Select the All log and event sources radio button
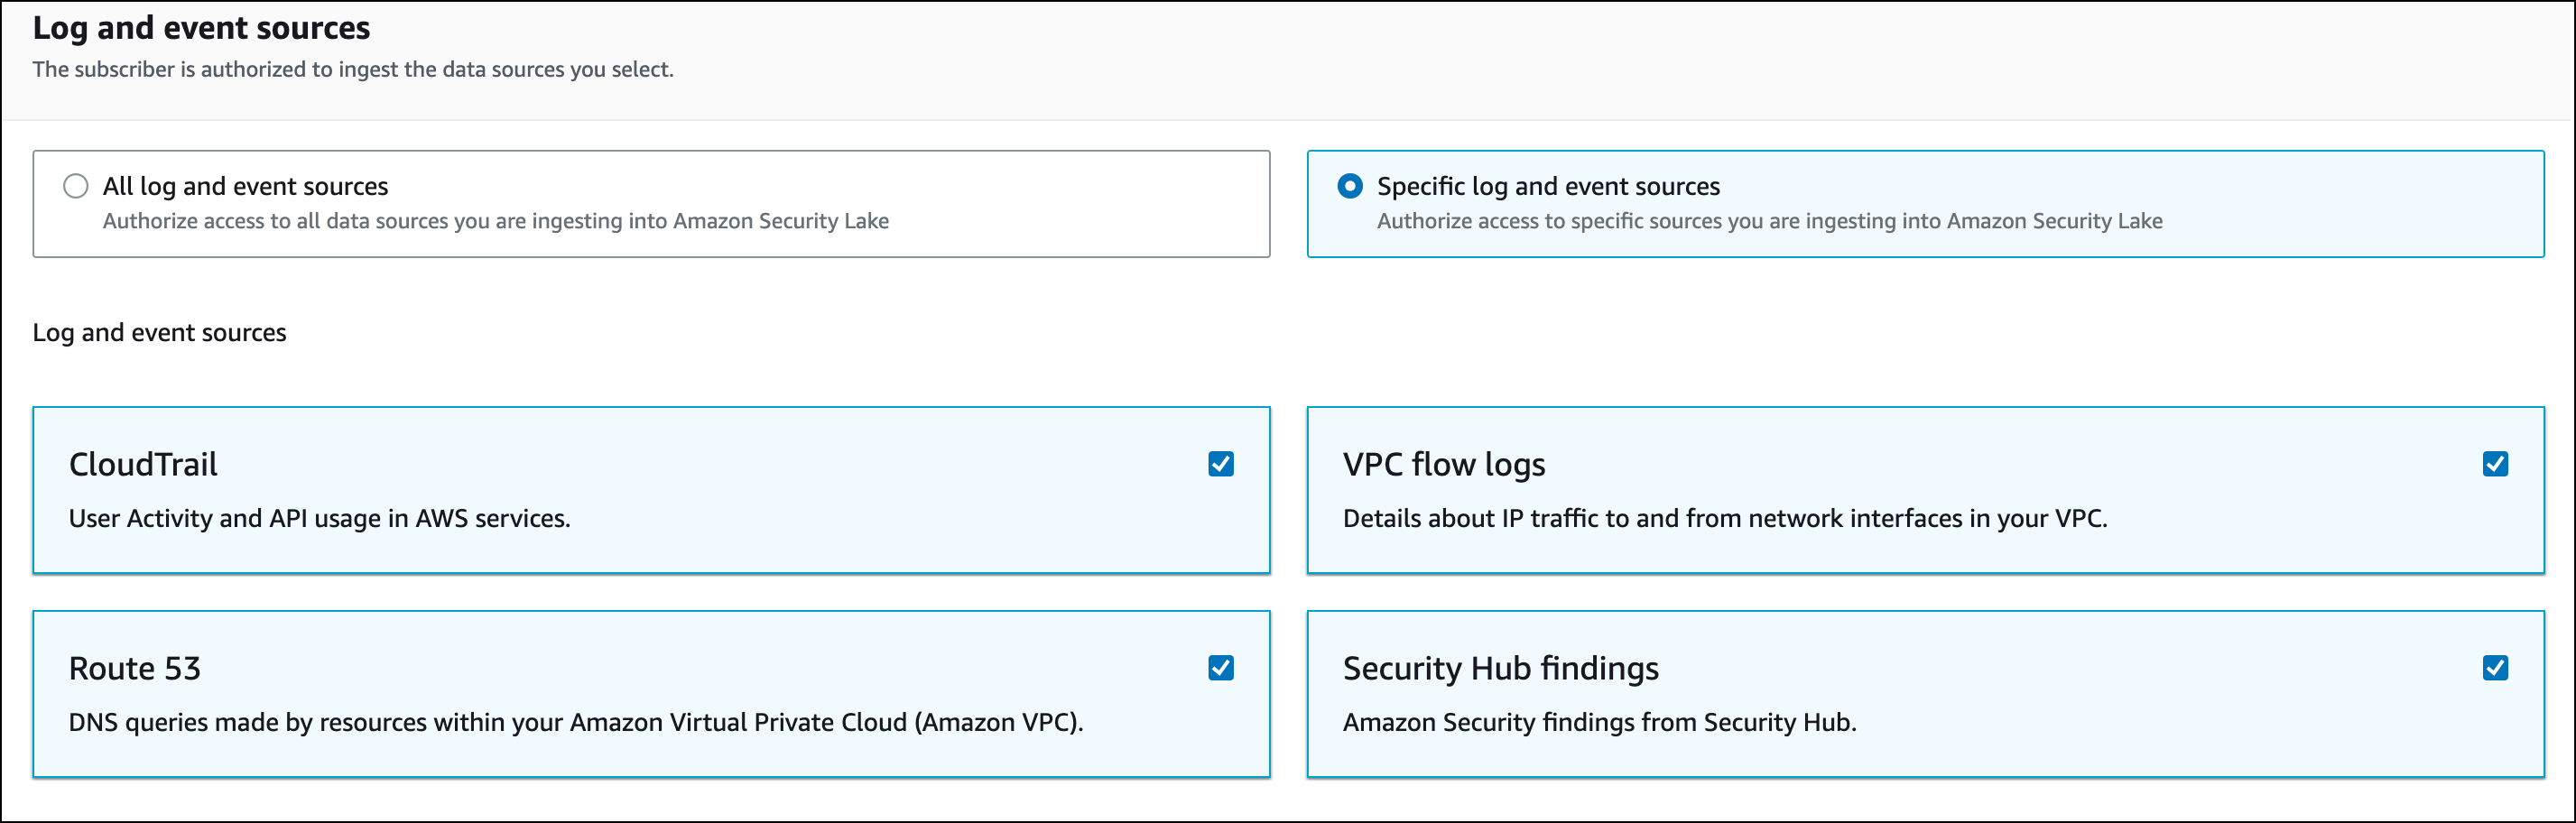Viewport: 2576px width, 823px height. click(x=76, y=186)
